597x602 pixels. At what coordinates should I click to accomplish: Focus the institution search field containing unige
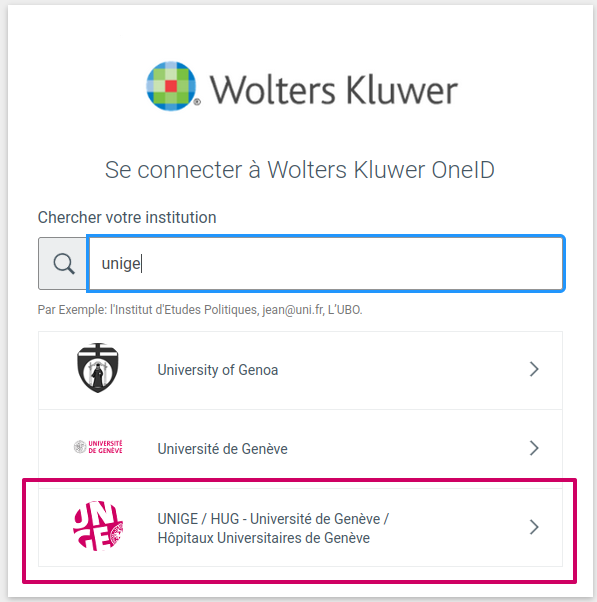(326, 263)
